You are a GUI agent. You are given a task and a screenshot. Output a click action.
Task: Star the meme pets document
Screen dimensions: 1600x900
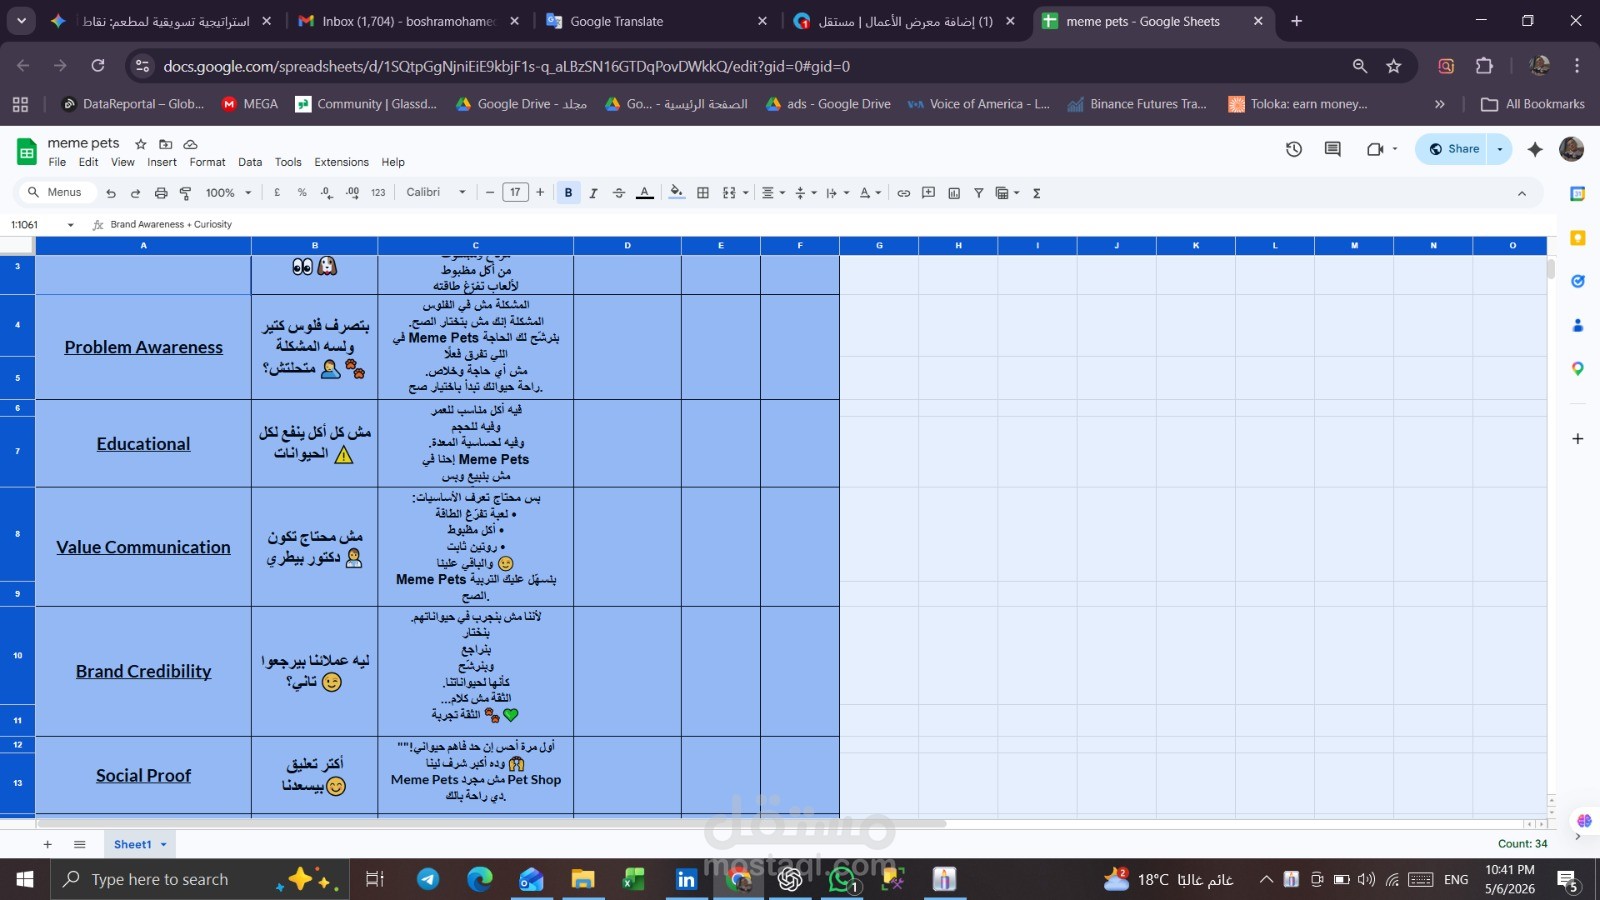pos(141,144)
